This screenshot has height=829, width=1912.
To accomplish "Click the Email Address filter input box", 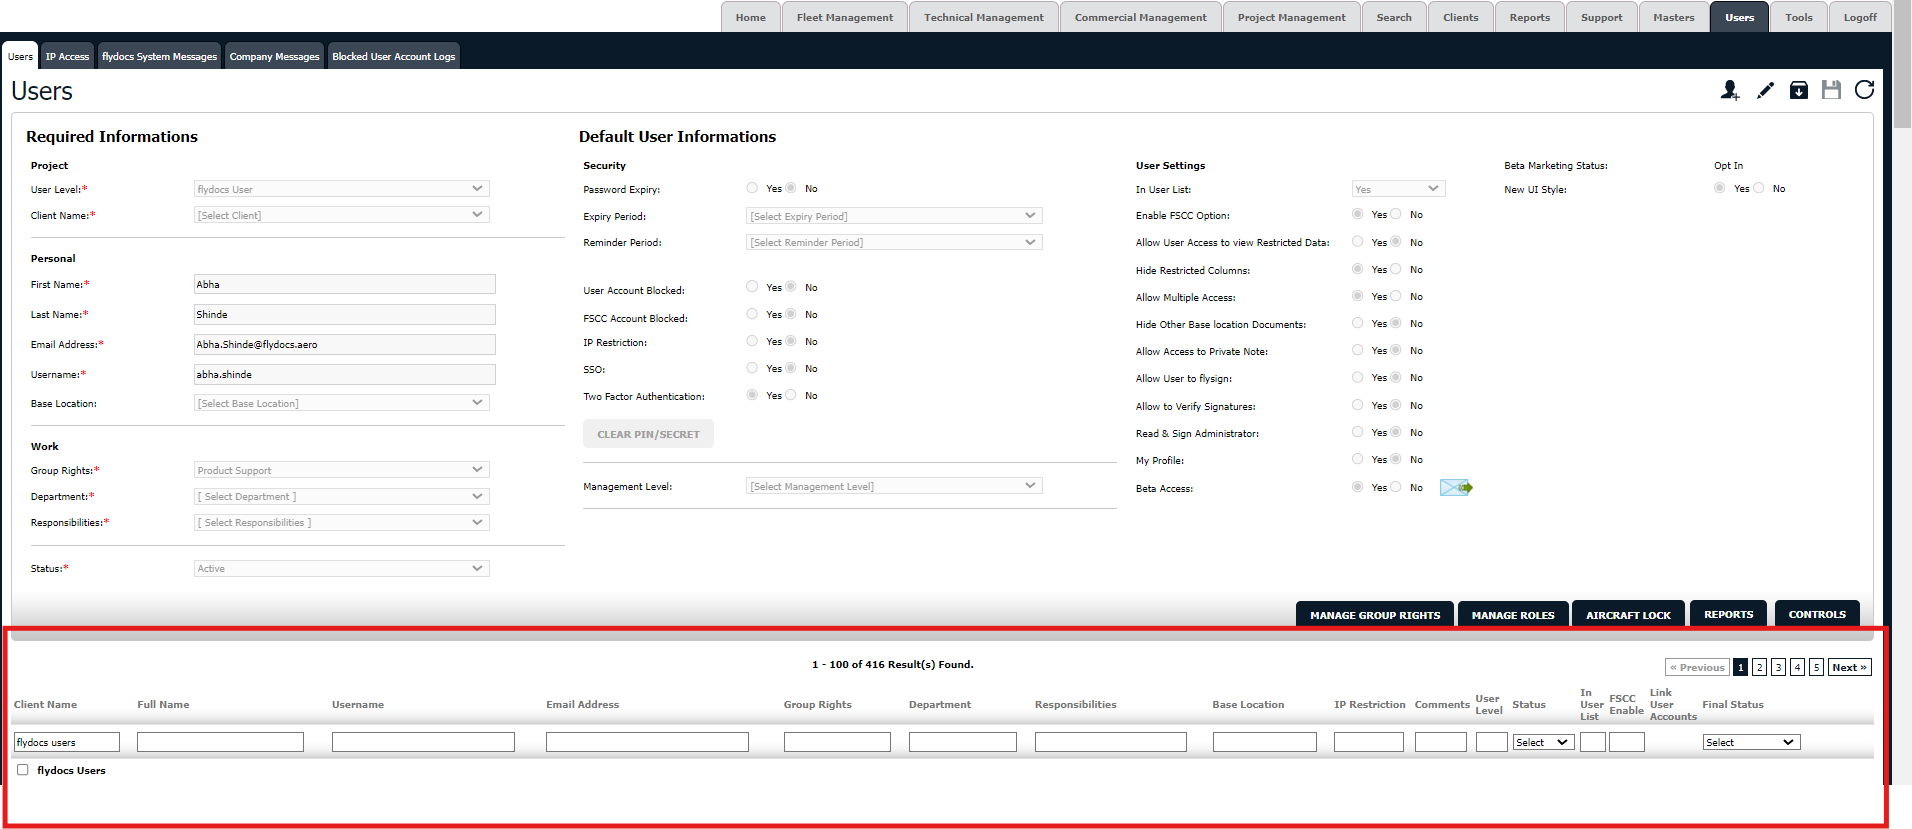I will pos(647,742).
